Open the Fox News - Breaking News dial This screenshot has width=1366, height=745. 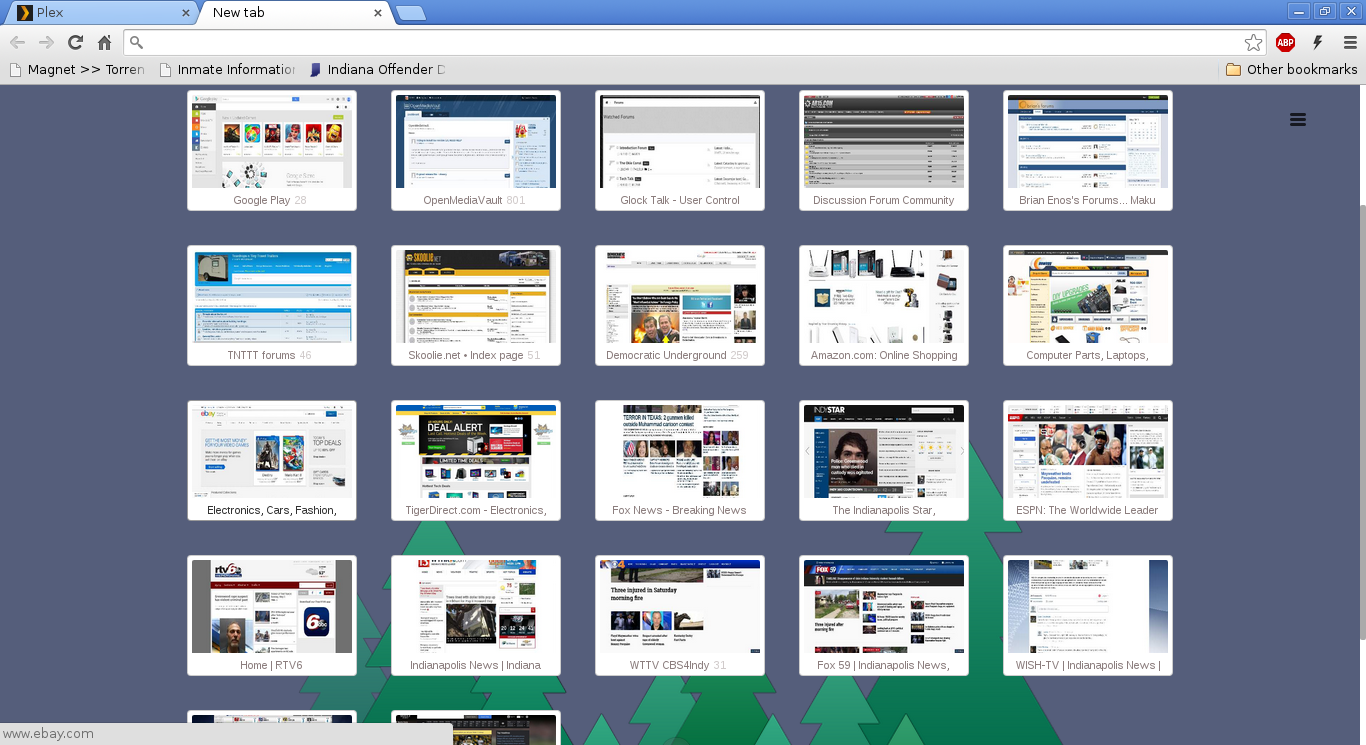[x=680, y=461]
